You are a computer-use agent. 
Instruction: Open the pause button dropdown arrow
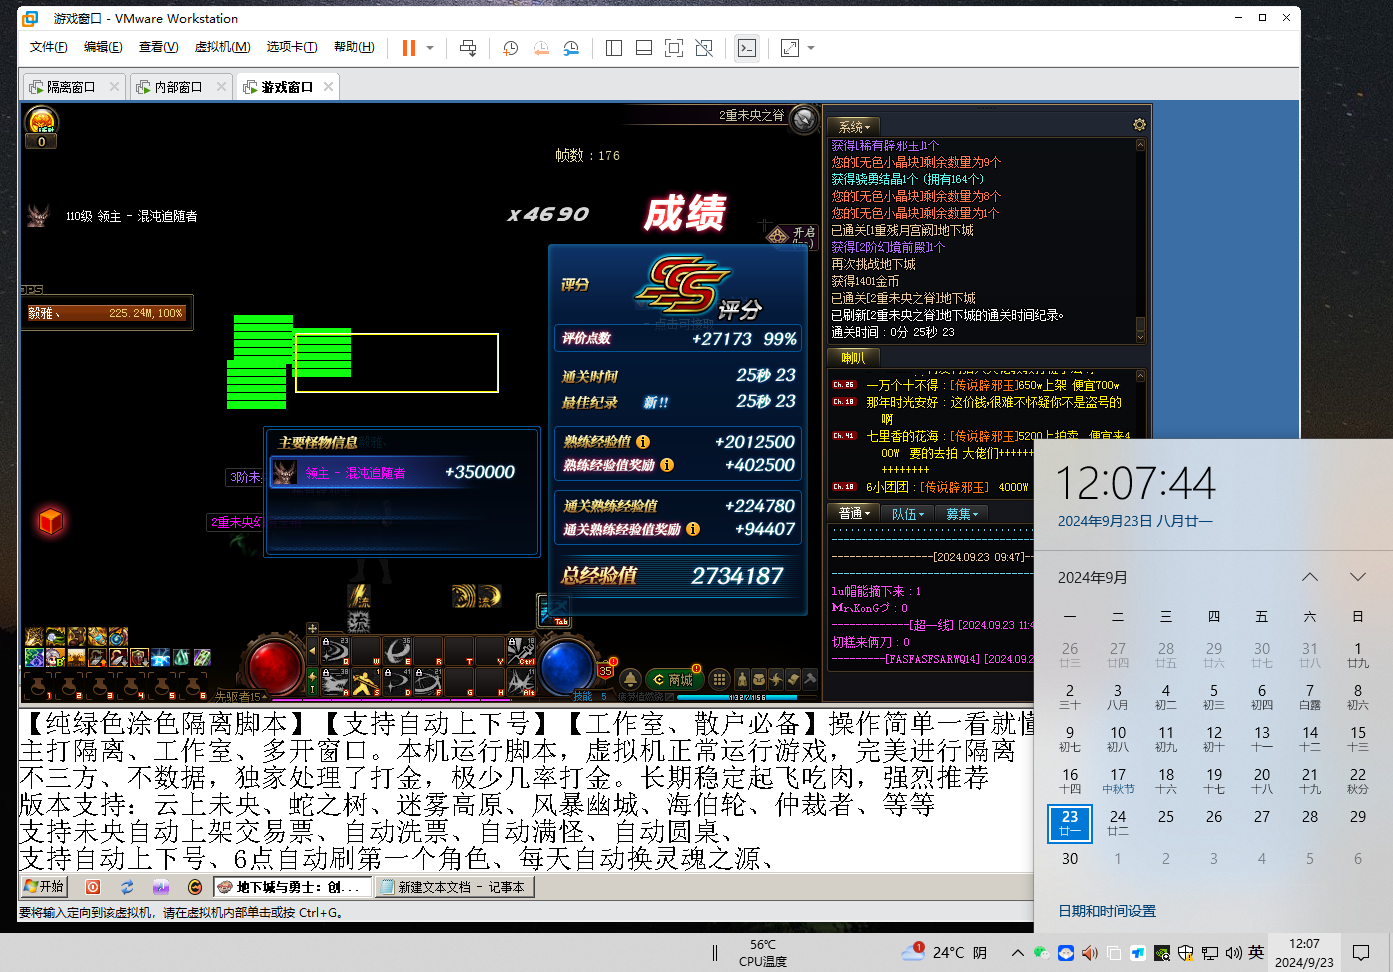point(430,48)
